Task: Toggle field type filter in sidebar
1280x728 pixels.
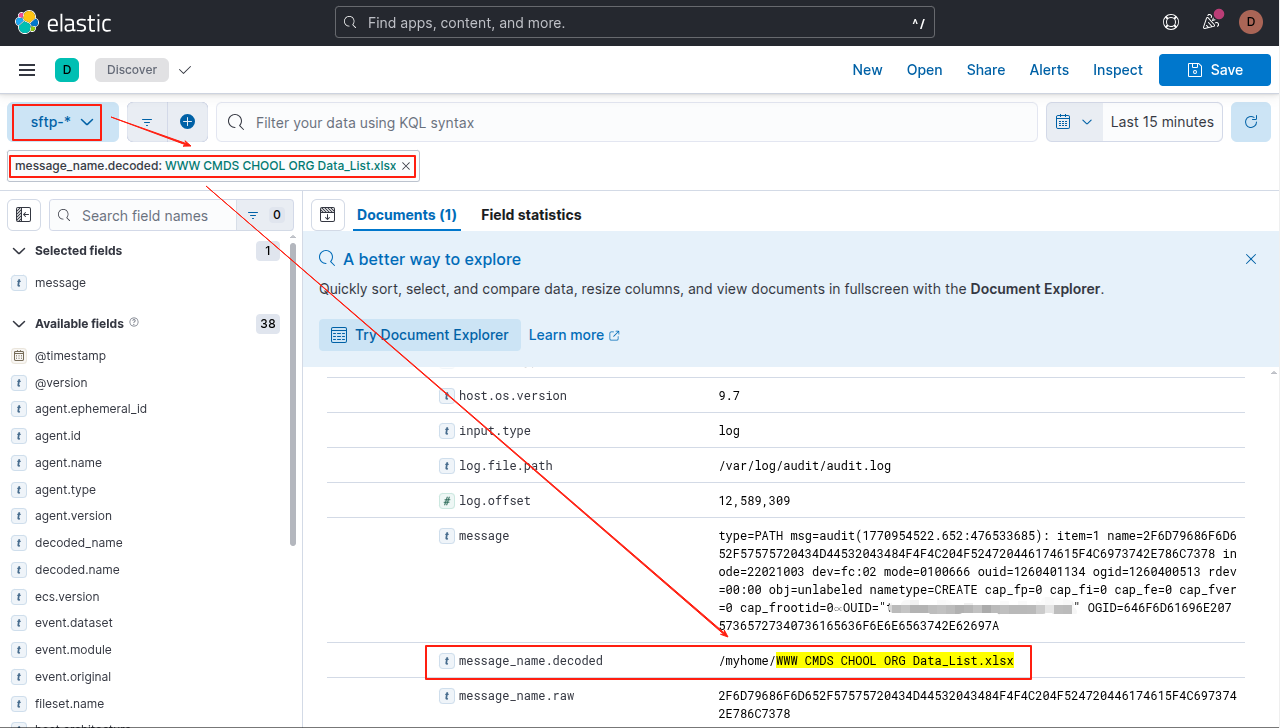Action: (265, 215)
